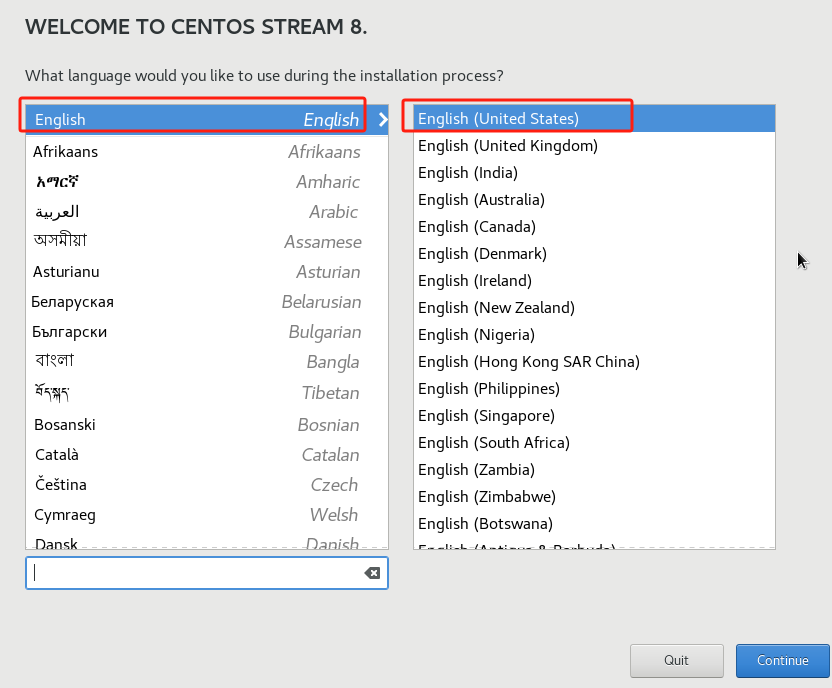Click the Quit button
This screenshot has height=688, width=832.
[x=677, y=660]
